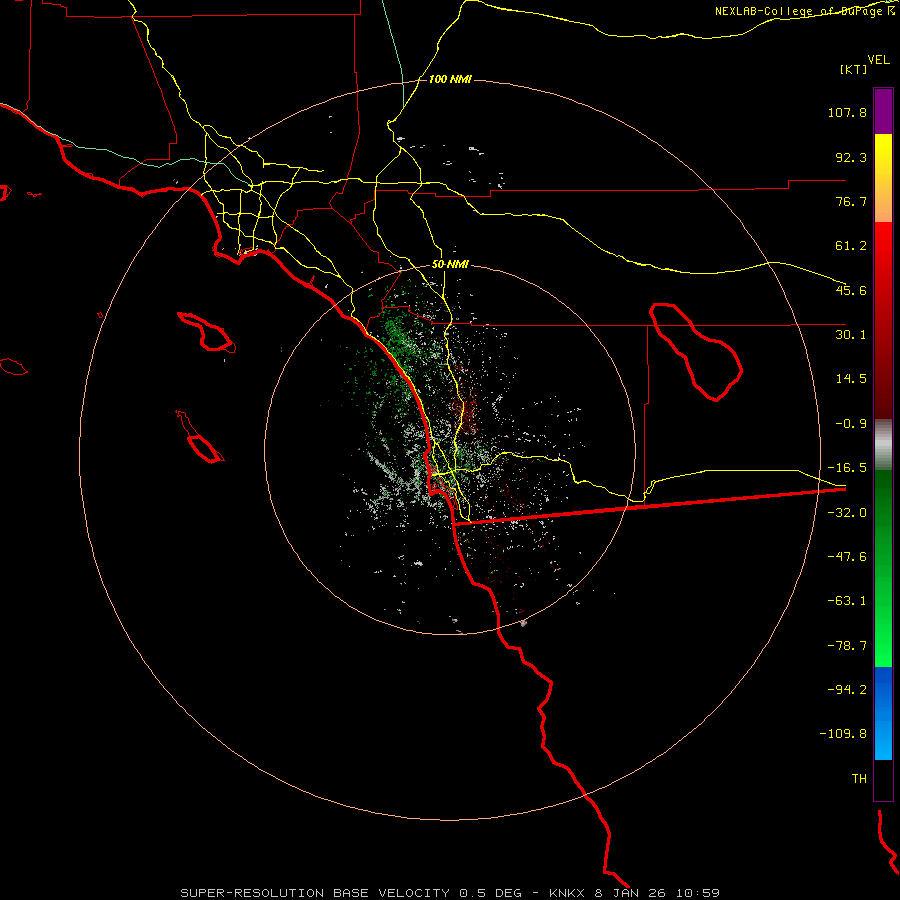The height and width of the screenshot is (900, 900).
Task: Pick the yellow-orange segment of the color bar
Action: 883,178
